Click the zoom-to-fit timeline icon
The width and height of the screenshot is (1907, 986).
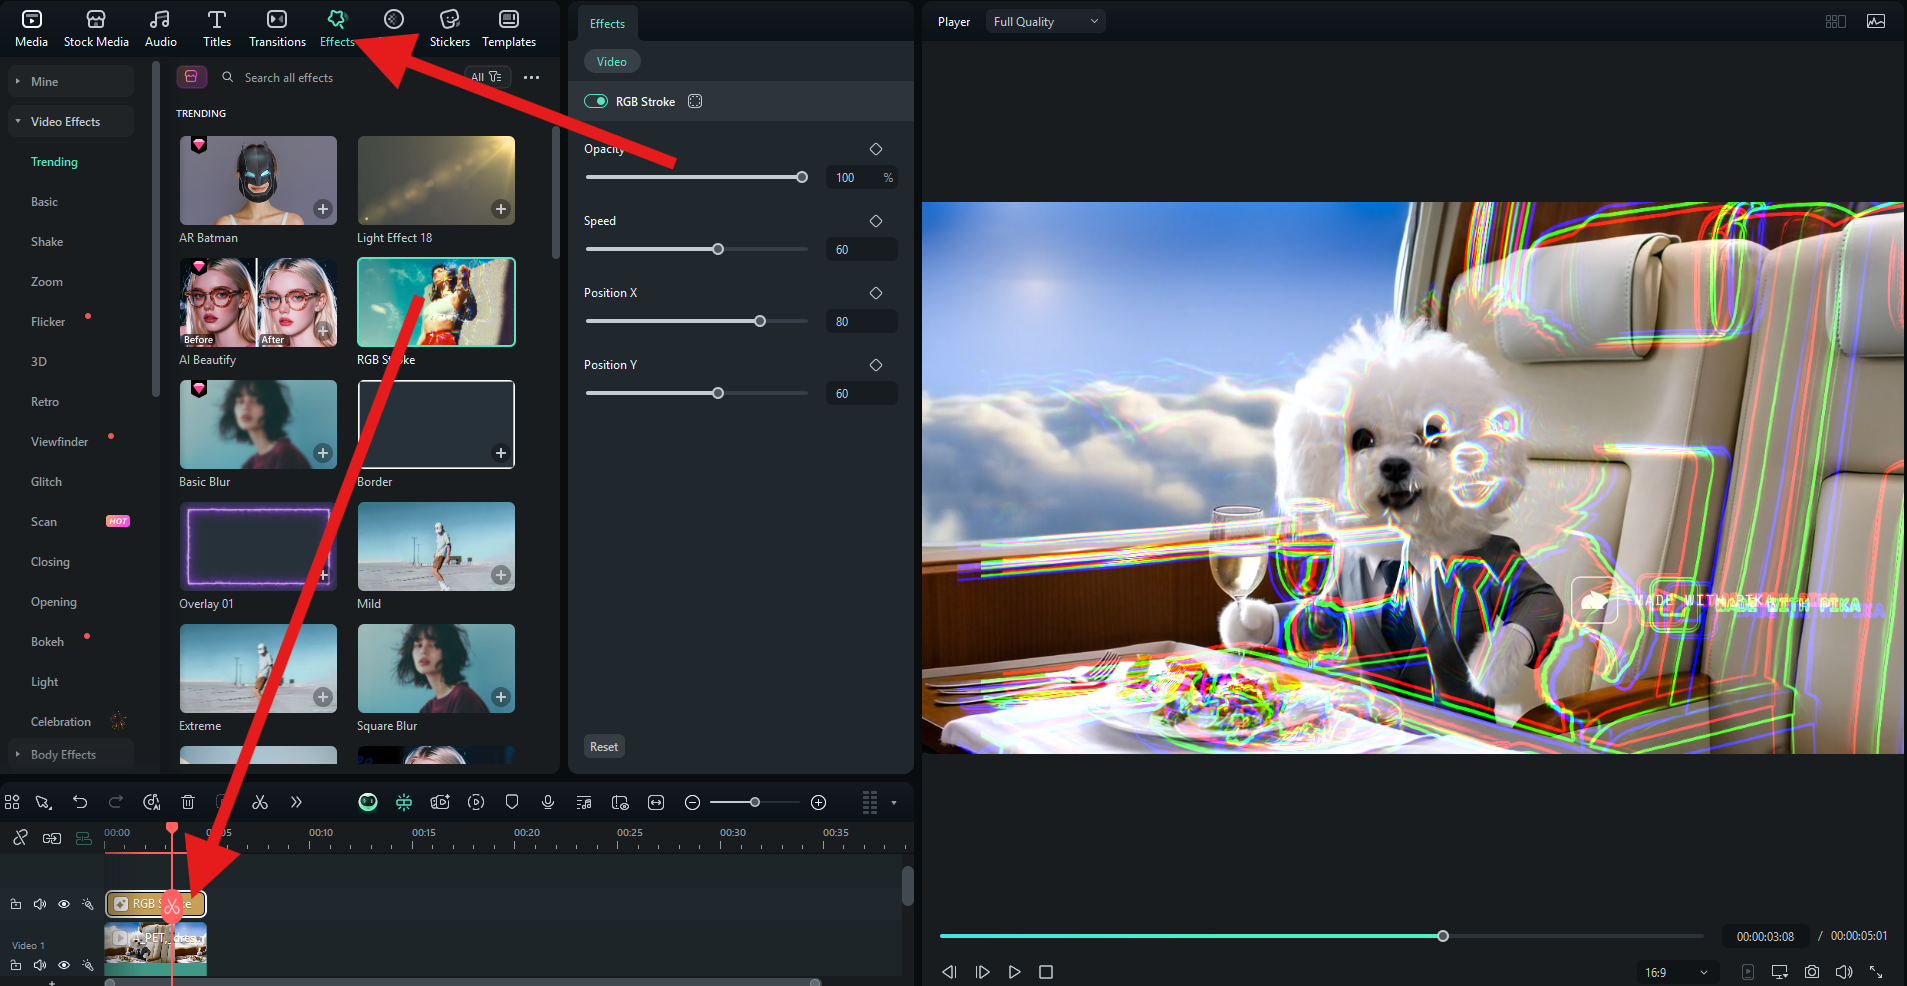click(x=656, y=802)
